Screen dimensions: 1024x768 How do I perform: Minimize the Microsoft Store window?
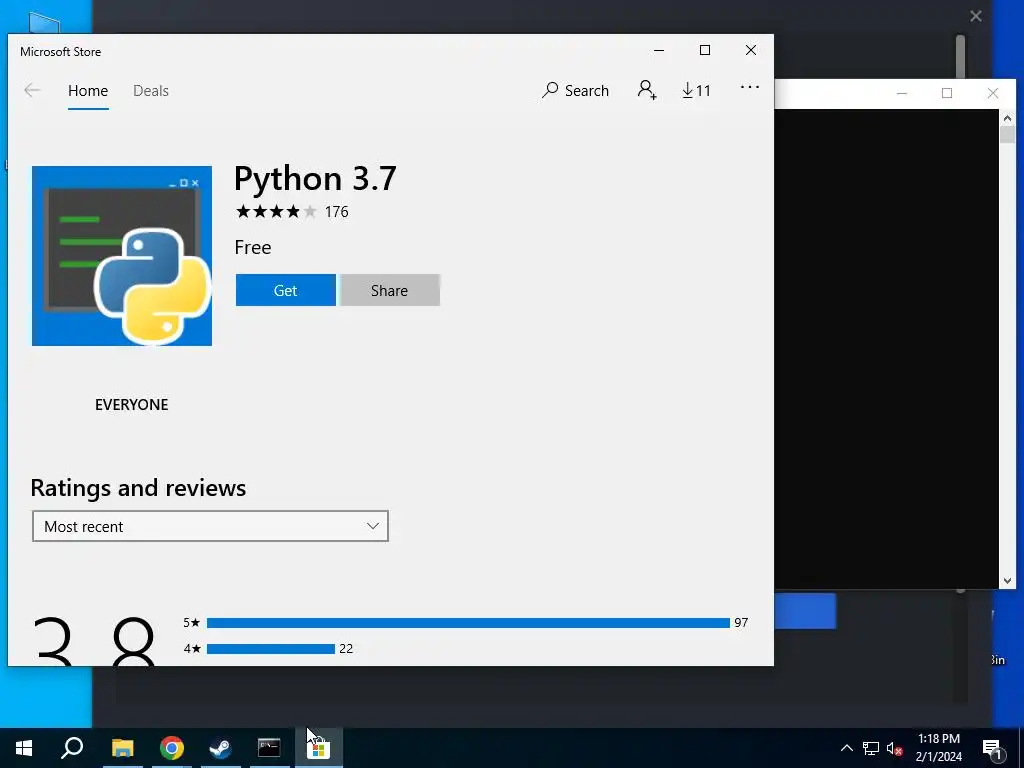[659, 50]
